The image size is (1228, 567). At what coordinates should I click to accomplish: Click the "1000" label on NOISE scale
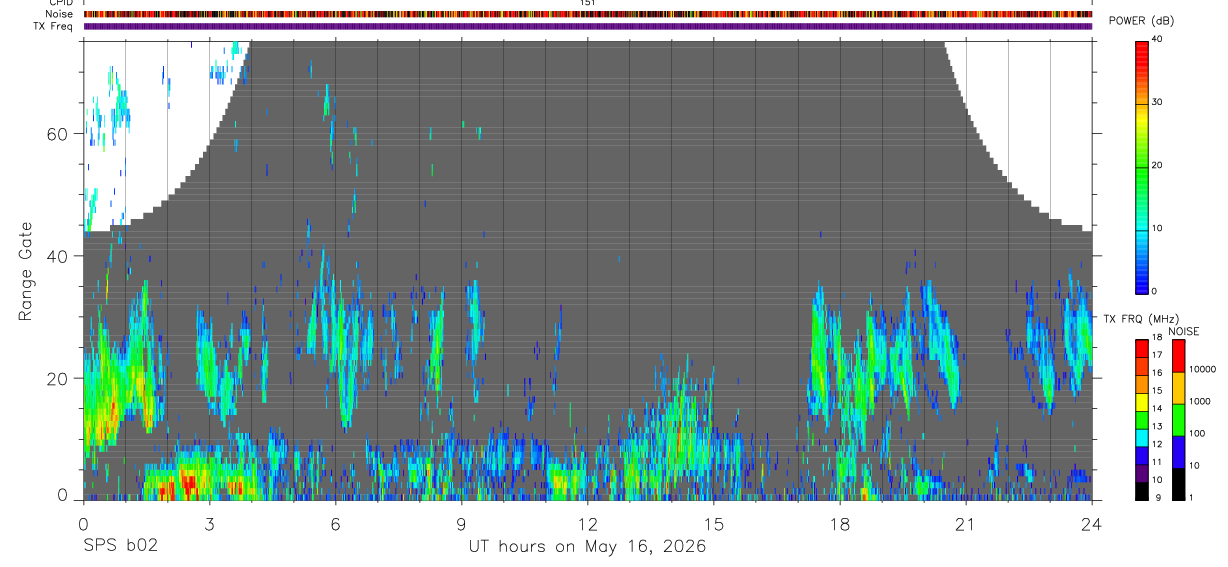click(x=1198, y=401)
